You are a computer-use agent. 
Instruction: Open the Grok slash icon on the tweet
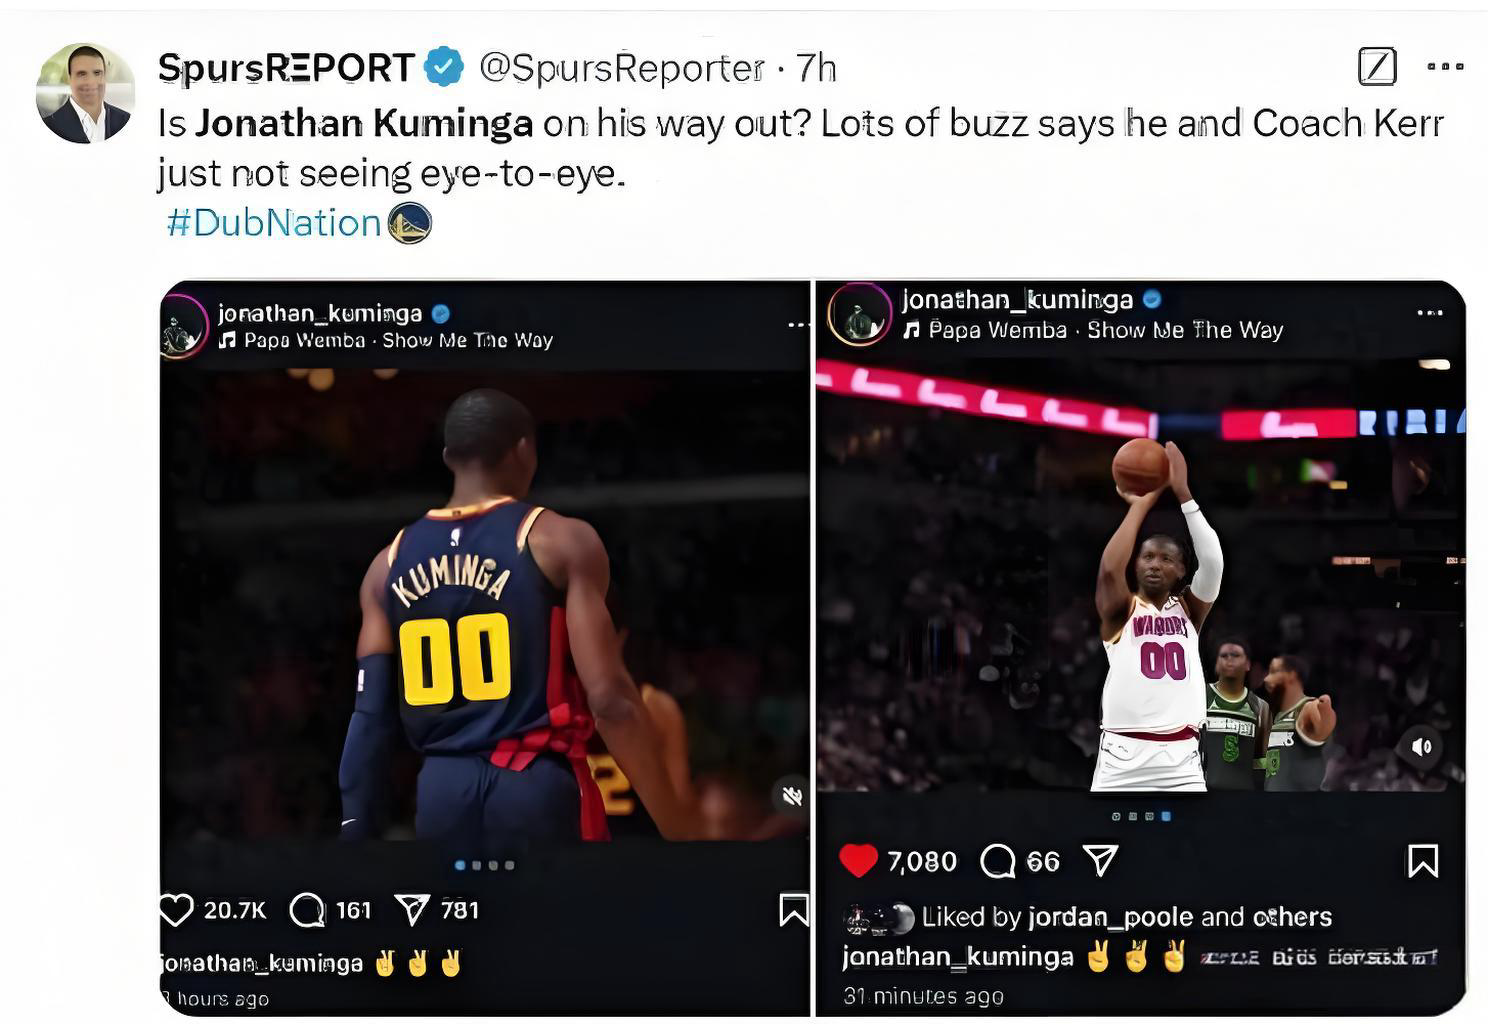(x=1377, y=67)
